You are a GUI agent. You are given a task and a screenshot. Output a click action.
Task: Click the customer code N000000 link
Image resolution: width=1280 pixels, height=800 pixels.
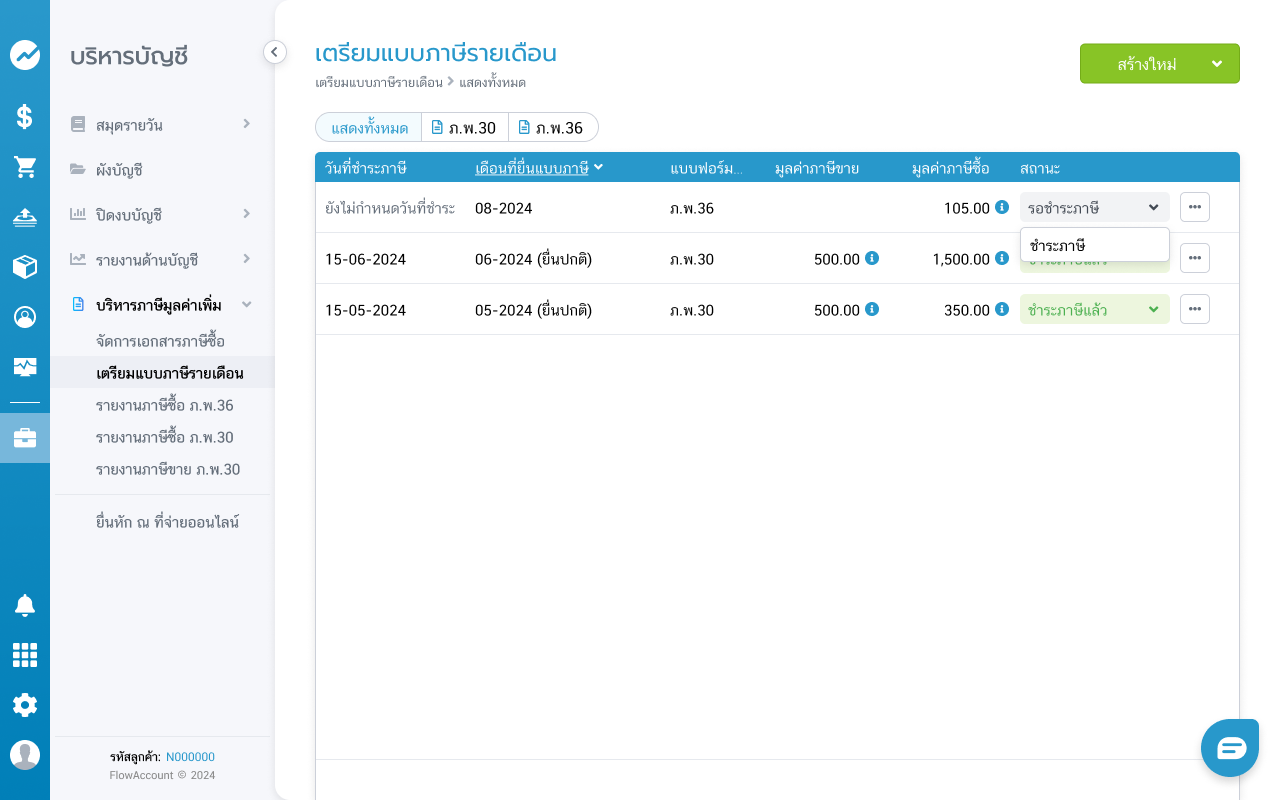click(190, 757)
